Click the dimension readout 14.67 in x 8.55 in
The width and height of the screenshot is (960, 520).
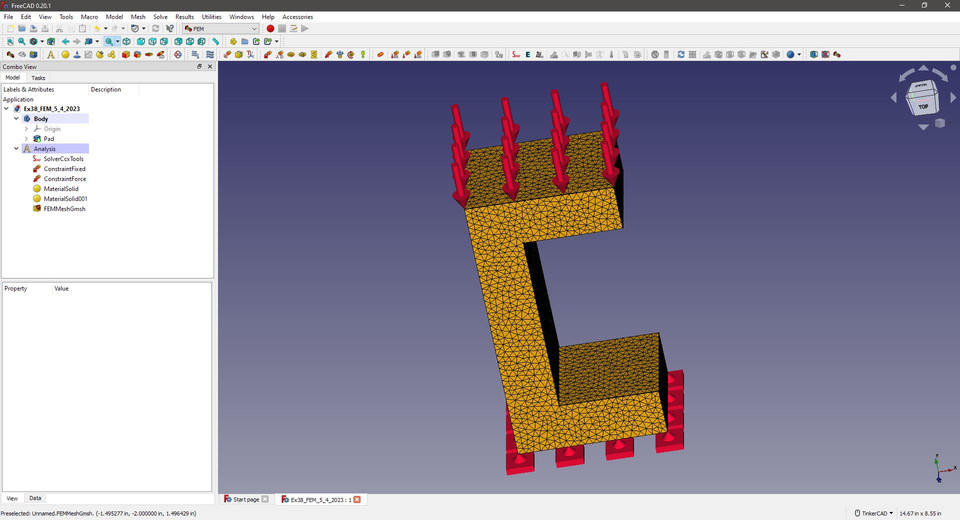pos(920,513)
